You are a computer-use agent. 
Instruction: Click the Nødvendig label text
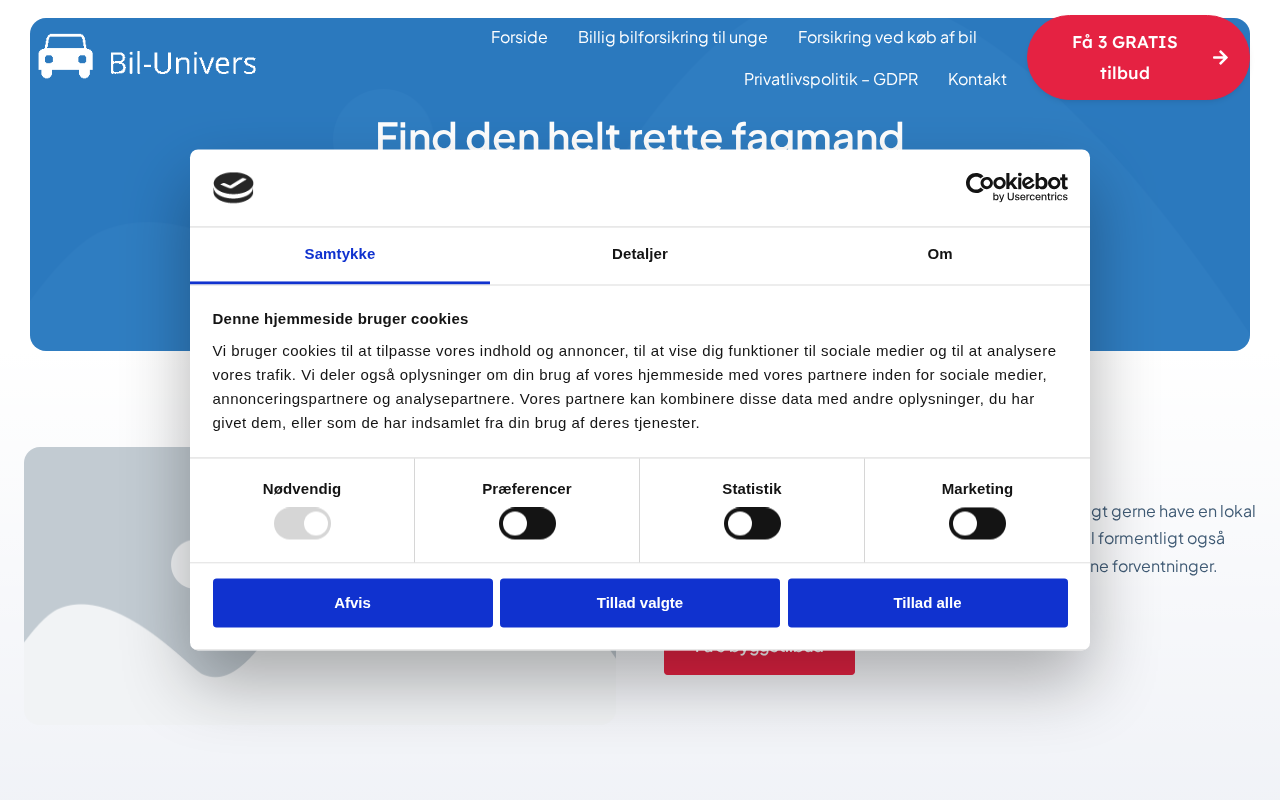point(302,489)
